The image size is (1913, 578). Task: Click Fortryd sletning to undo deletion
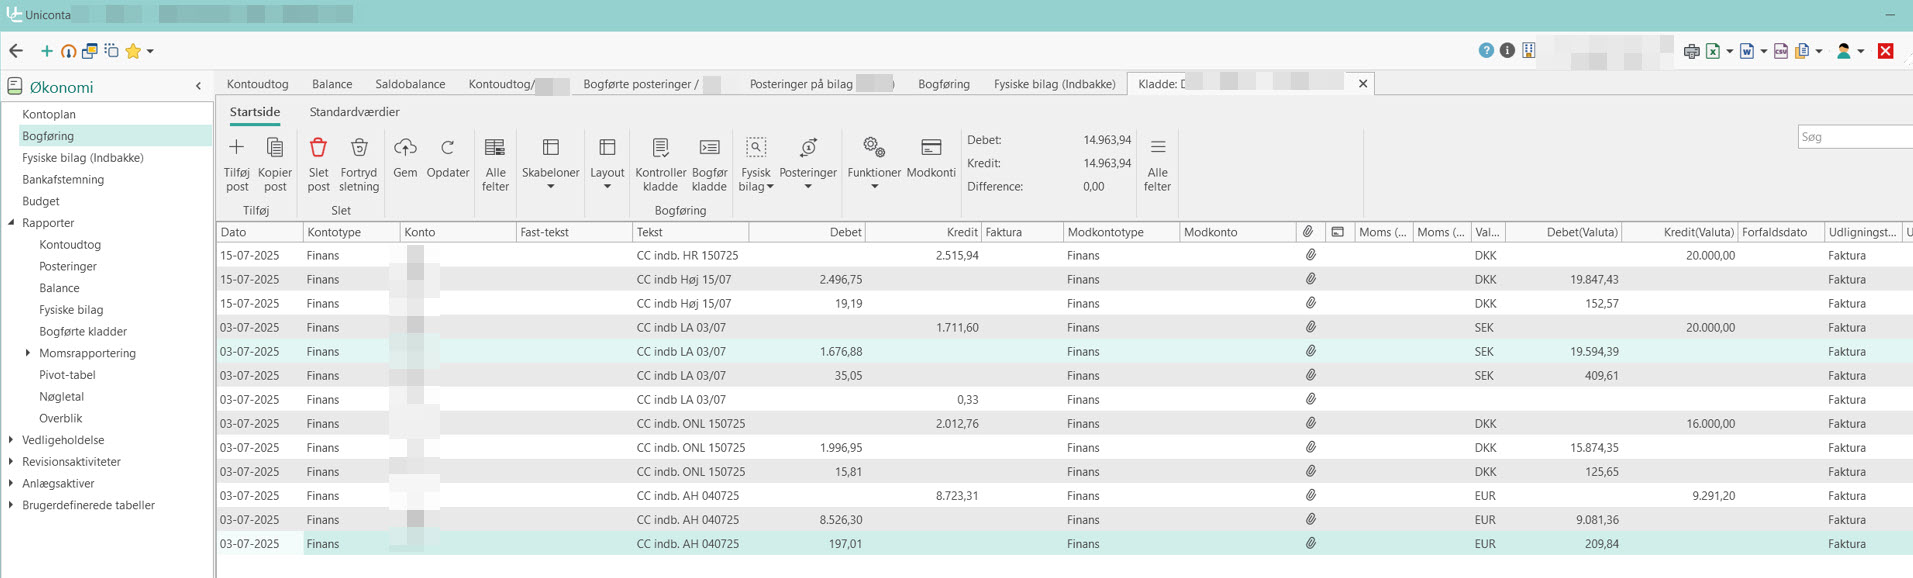point(359,165)
